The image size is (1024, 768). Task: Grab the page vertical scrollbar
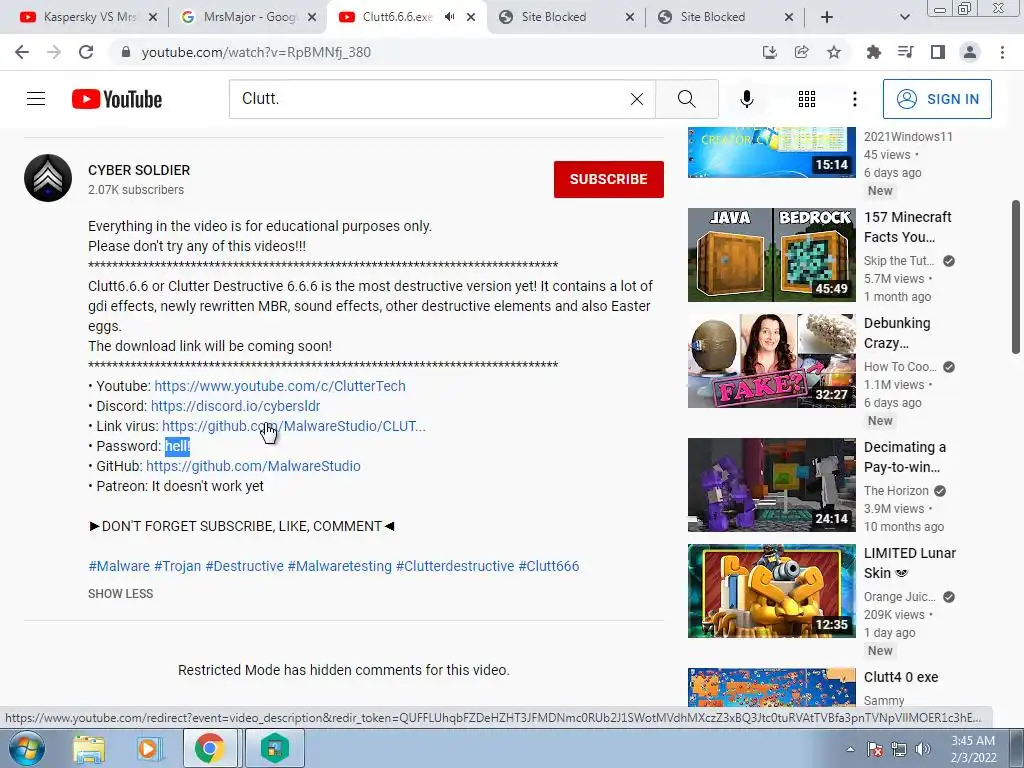click(1016, 277)
